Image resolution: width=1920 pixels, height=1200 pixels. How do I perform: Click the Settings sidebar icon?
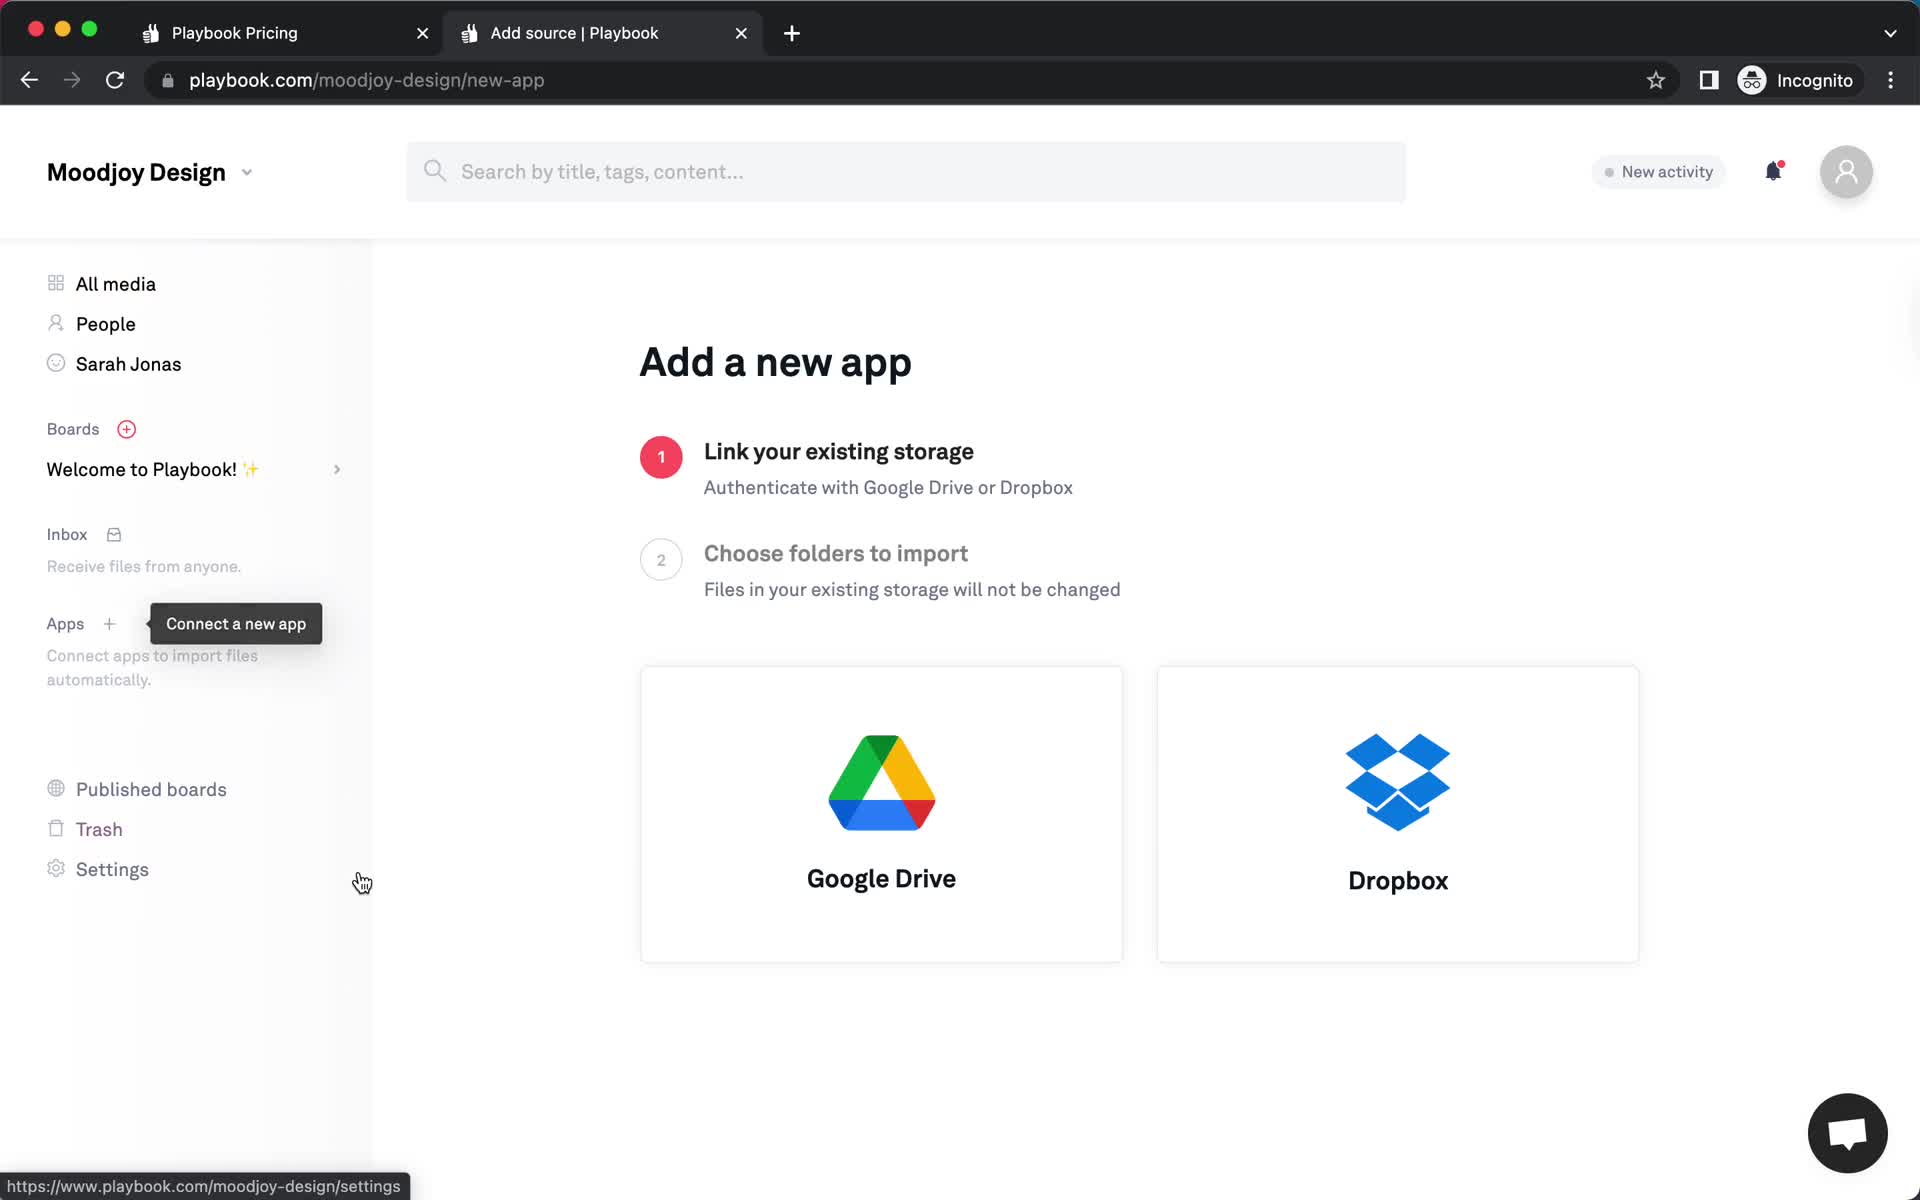(x=55, y=868)
